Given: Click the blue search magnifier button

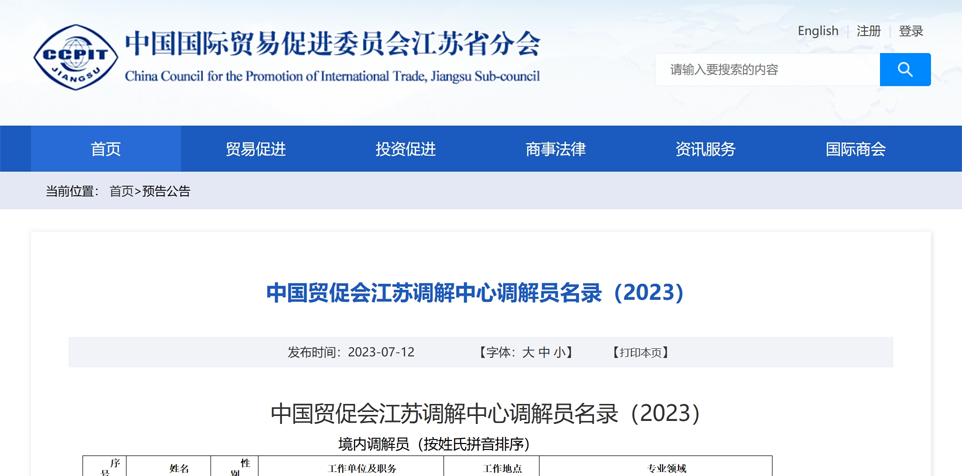Looking at the screenshot, I should coord(905,69).
